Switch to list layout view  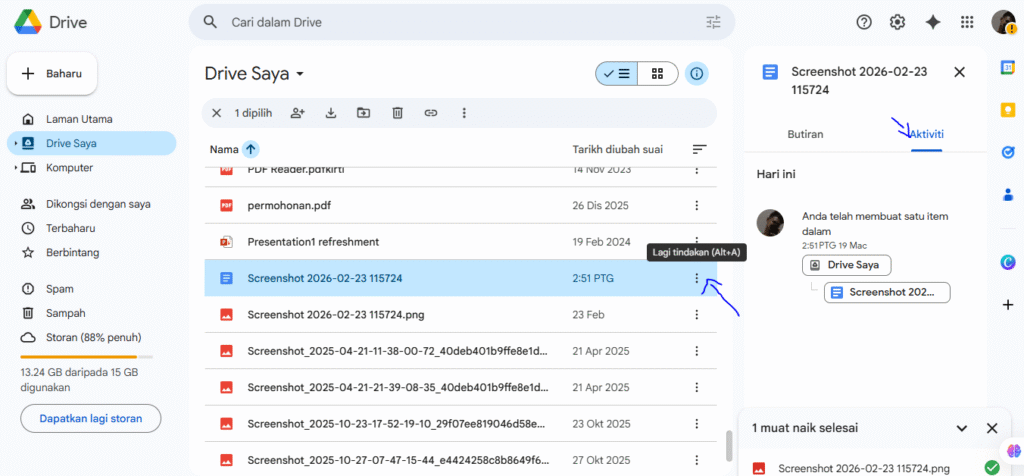pyautogui.click(x=617, y=73)
